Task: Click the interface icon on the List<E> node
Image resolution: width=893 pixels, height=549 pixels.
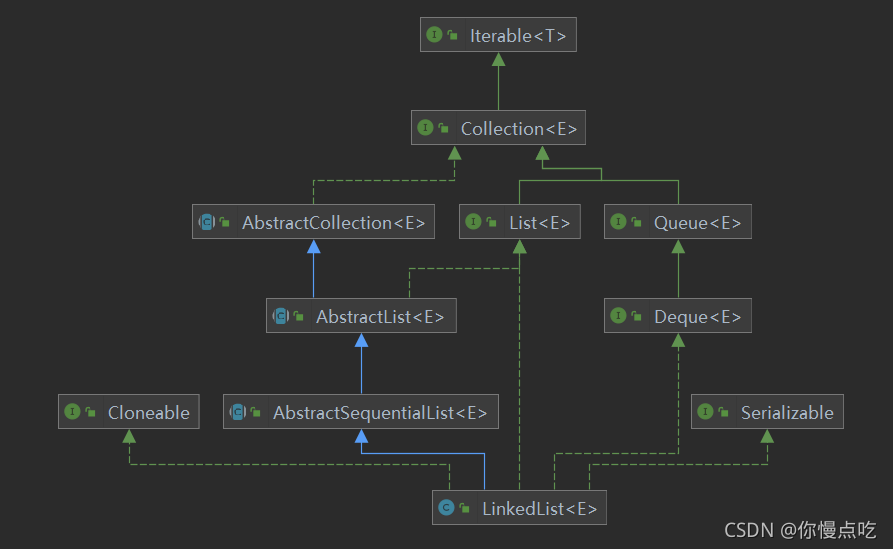Action: (x=473, y=222)
